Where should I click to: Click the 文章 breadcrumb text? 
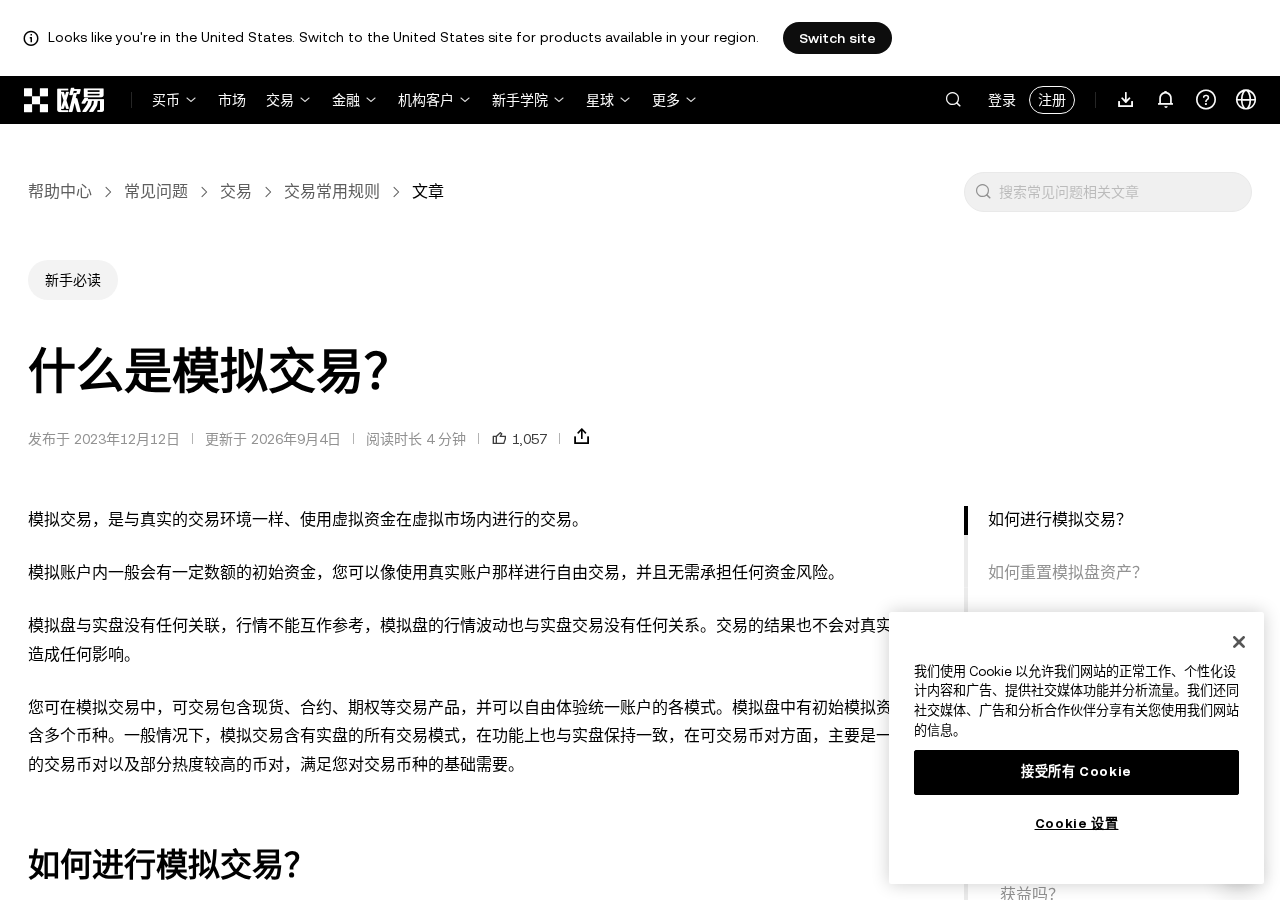point(428,191)
